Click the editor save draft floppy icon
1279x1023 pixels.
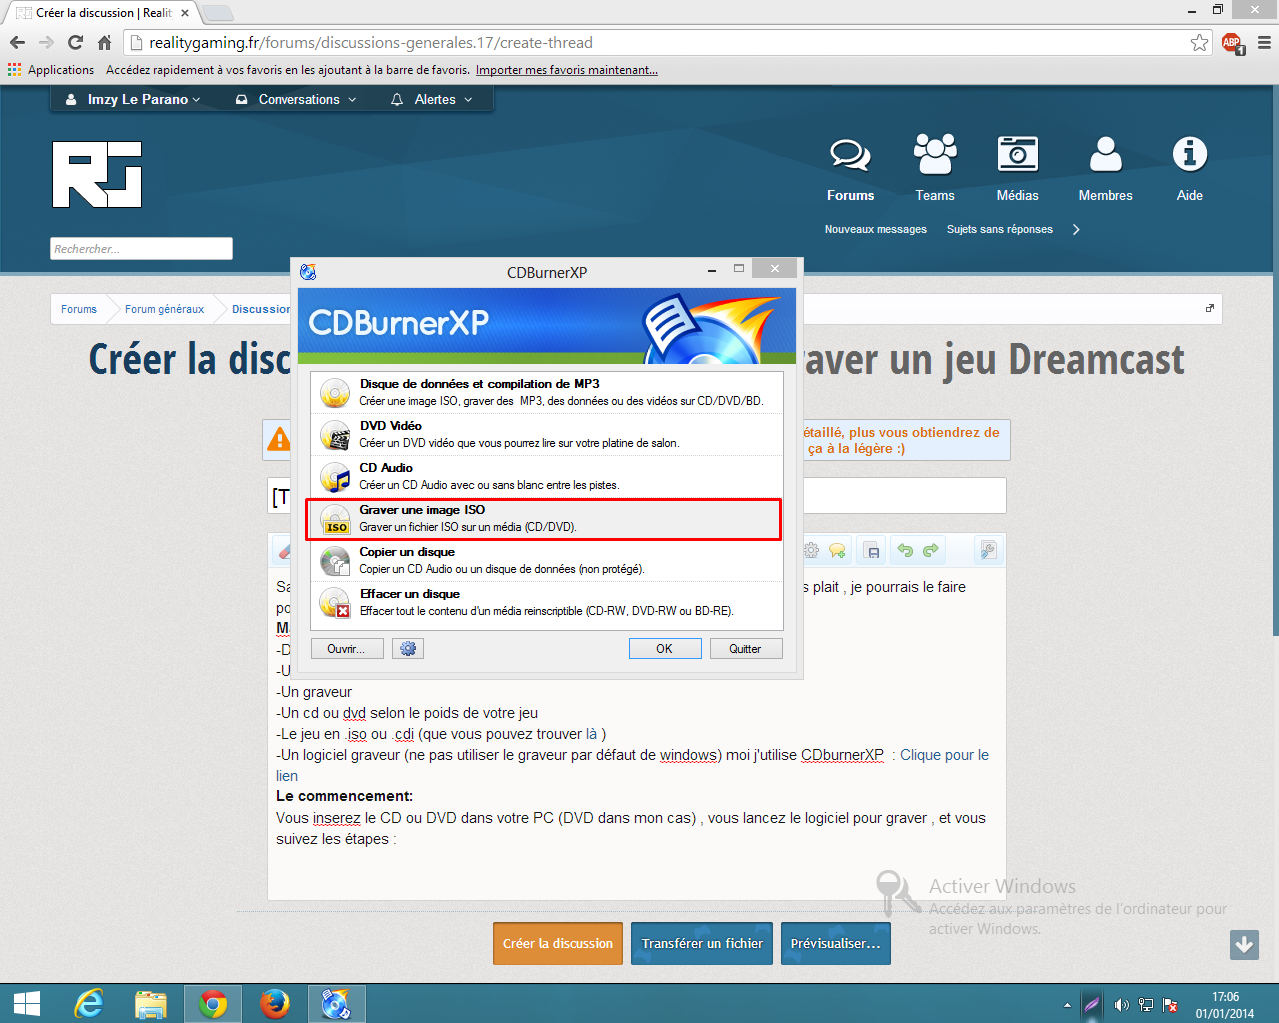coord(872,551)
